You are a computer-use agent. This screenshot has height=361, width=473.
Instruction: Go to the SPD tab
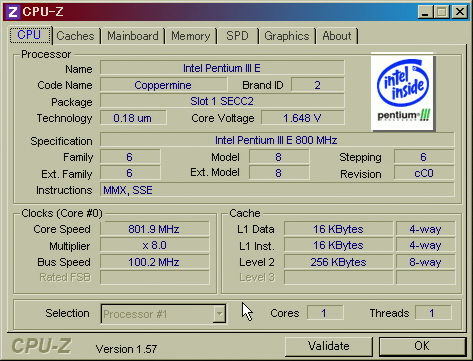pos(237,36)
